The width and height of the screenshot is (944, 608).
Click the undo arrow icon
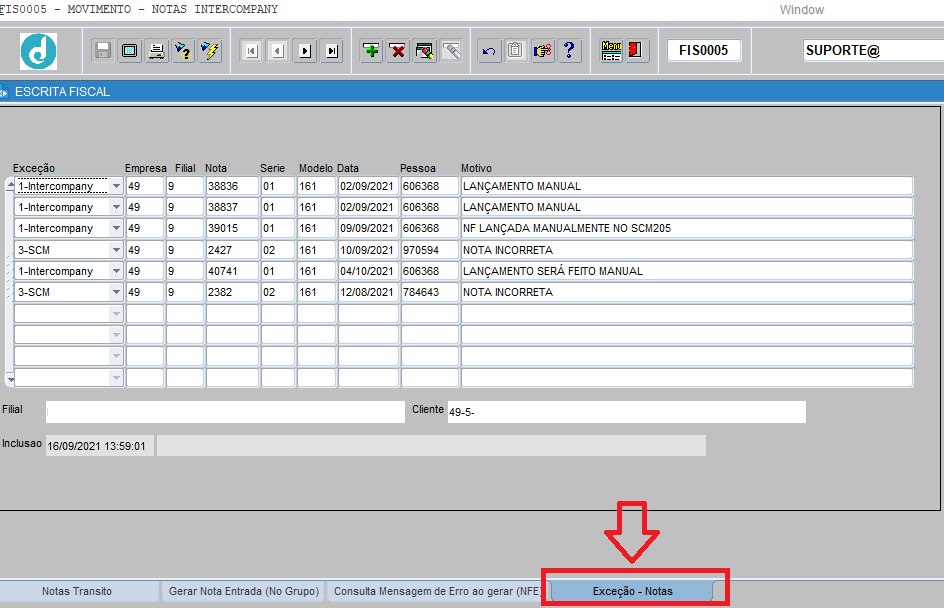point(489,51)
